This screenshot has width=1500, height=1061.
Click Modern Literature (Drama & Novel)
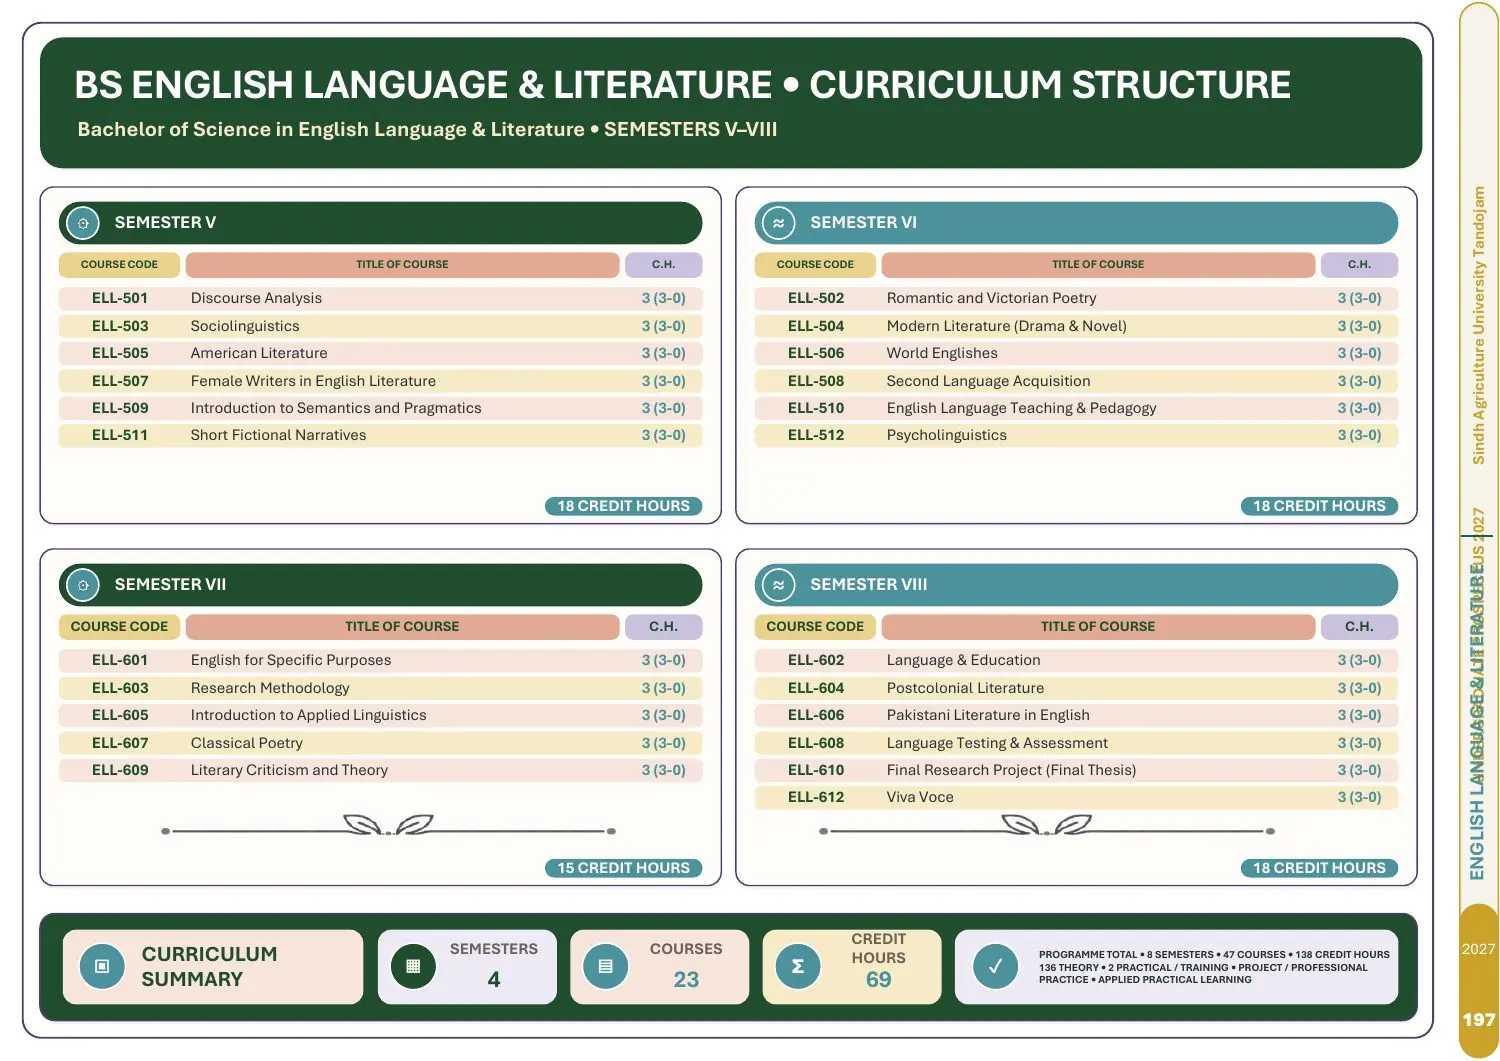(x=1006, y=326)
